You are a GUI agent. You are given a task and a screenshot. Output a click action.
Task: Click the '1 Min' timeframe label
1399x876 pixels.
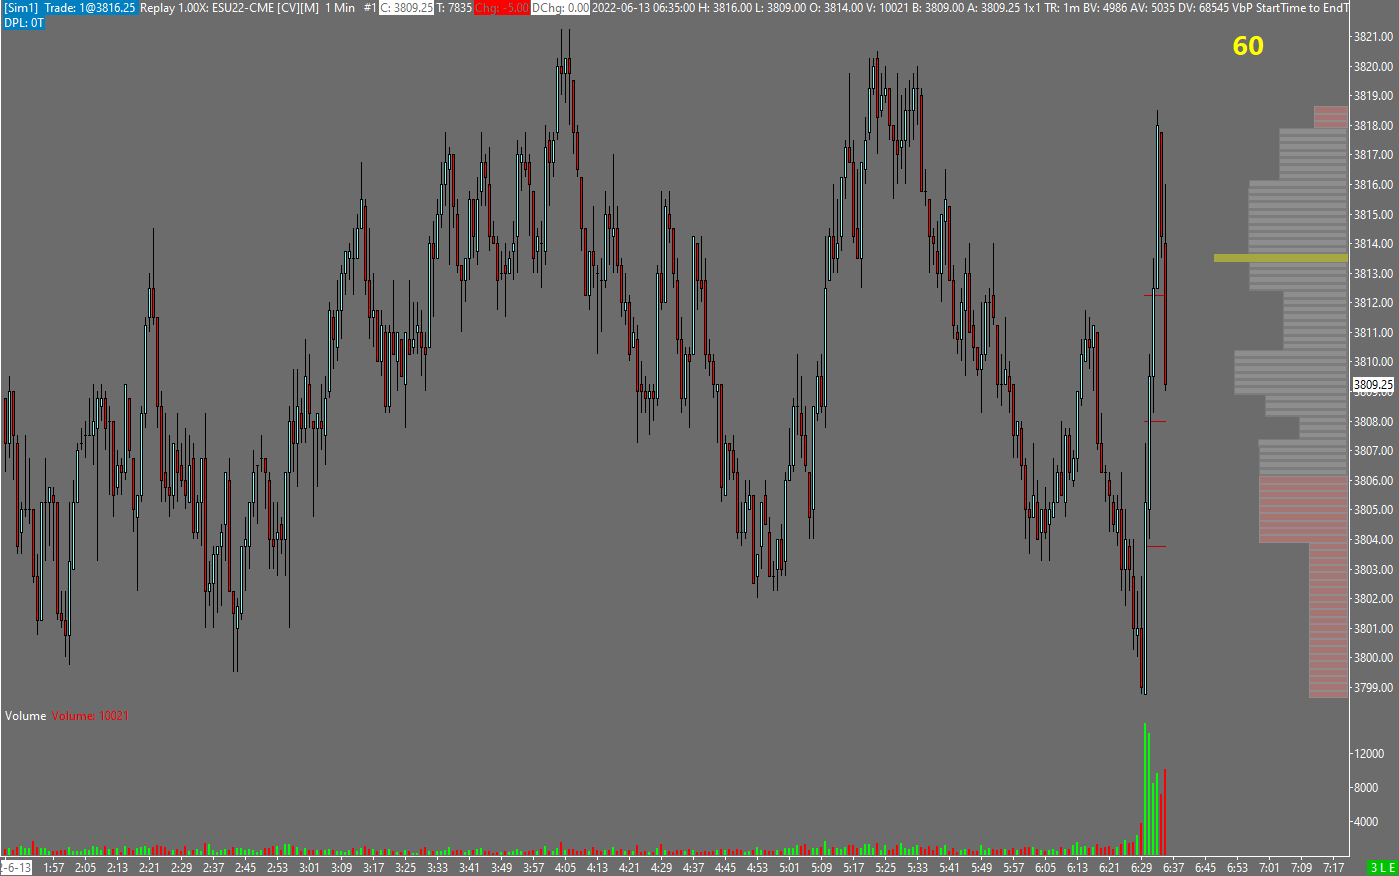340,8
